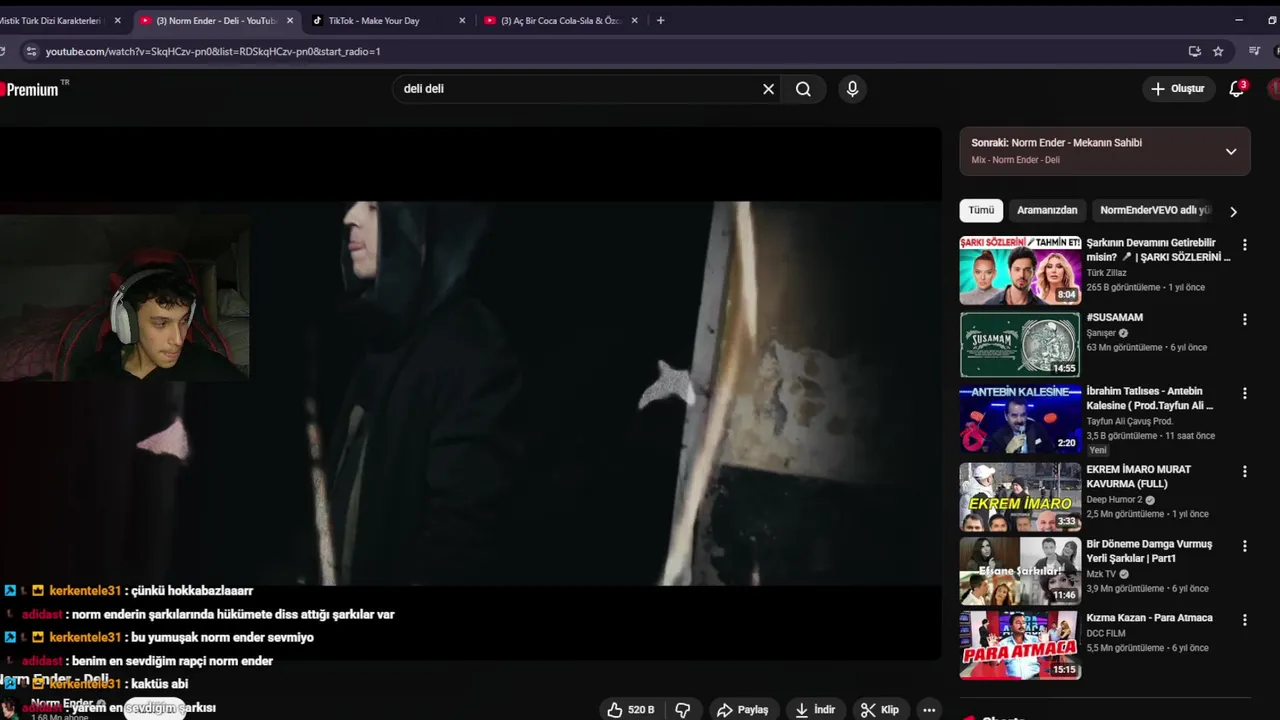Open the Şarkı Sözlerini Tahmin Et thumbnail
This screenshot has height=720, width=1280.
1020,270
